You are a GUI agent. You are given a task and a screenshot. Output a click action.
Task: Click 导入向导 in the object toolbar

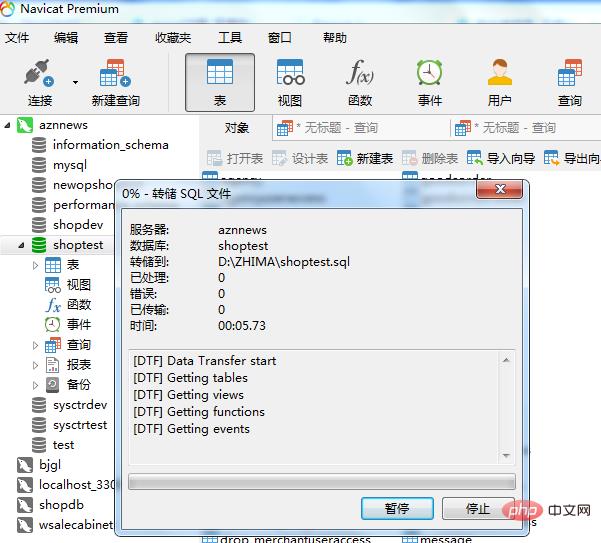pyautogui.click(x=501, y=158)
